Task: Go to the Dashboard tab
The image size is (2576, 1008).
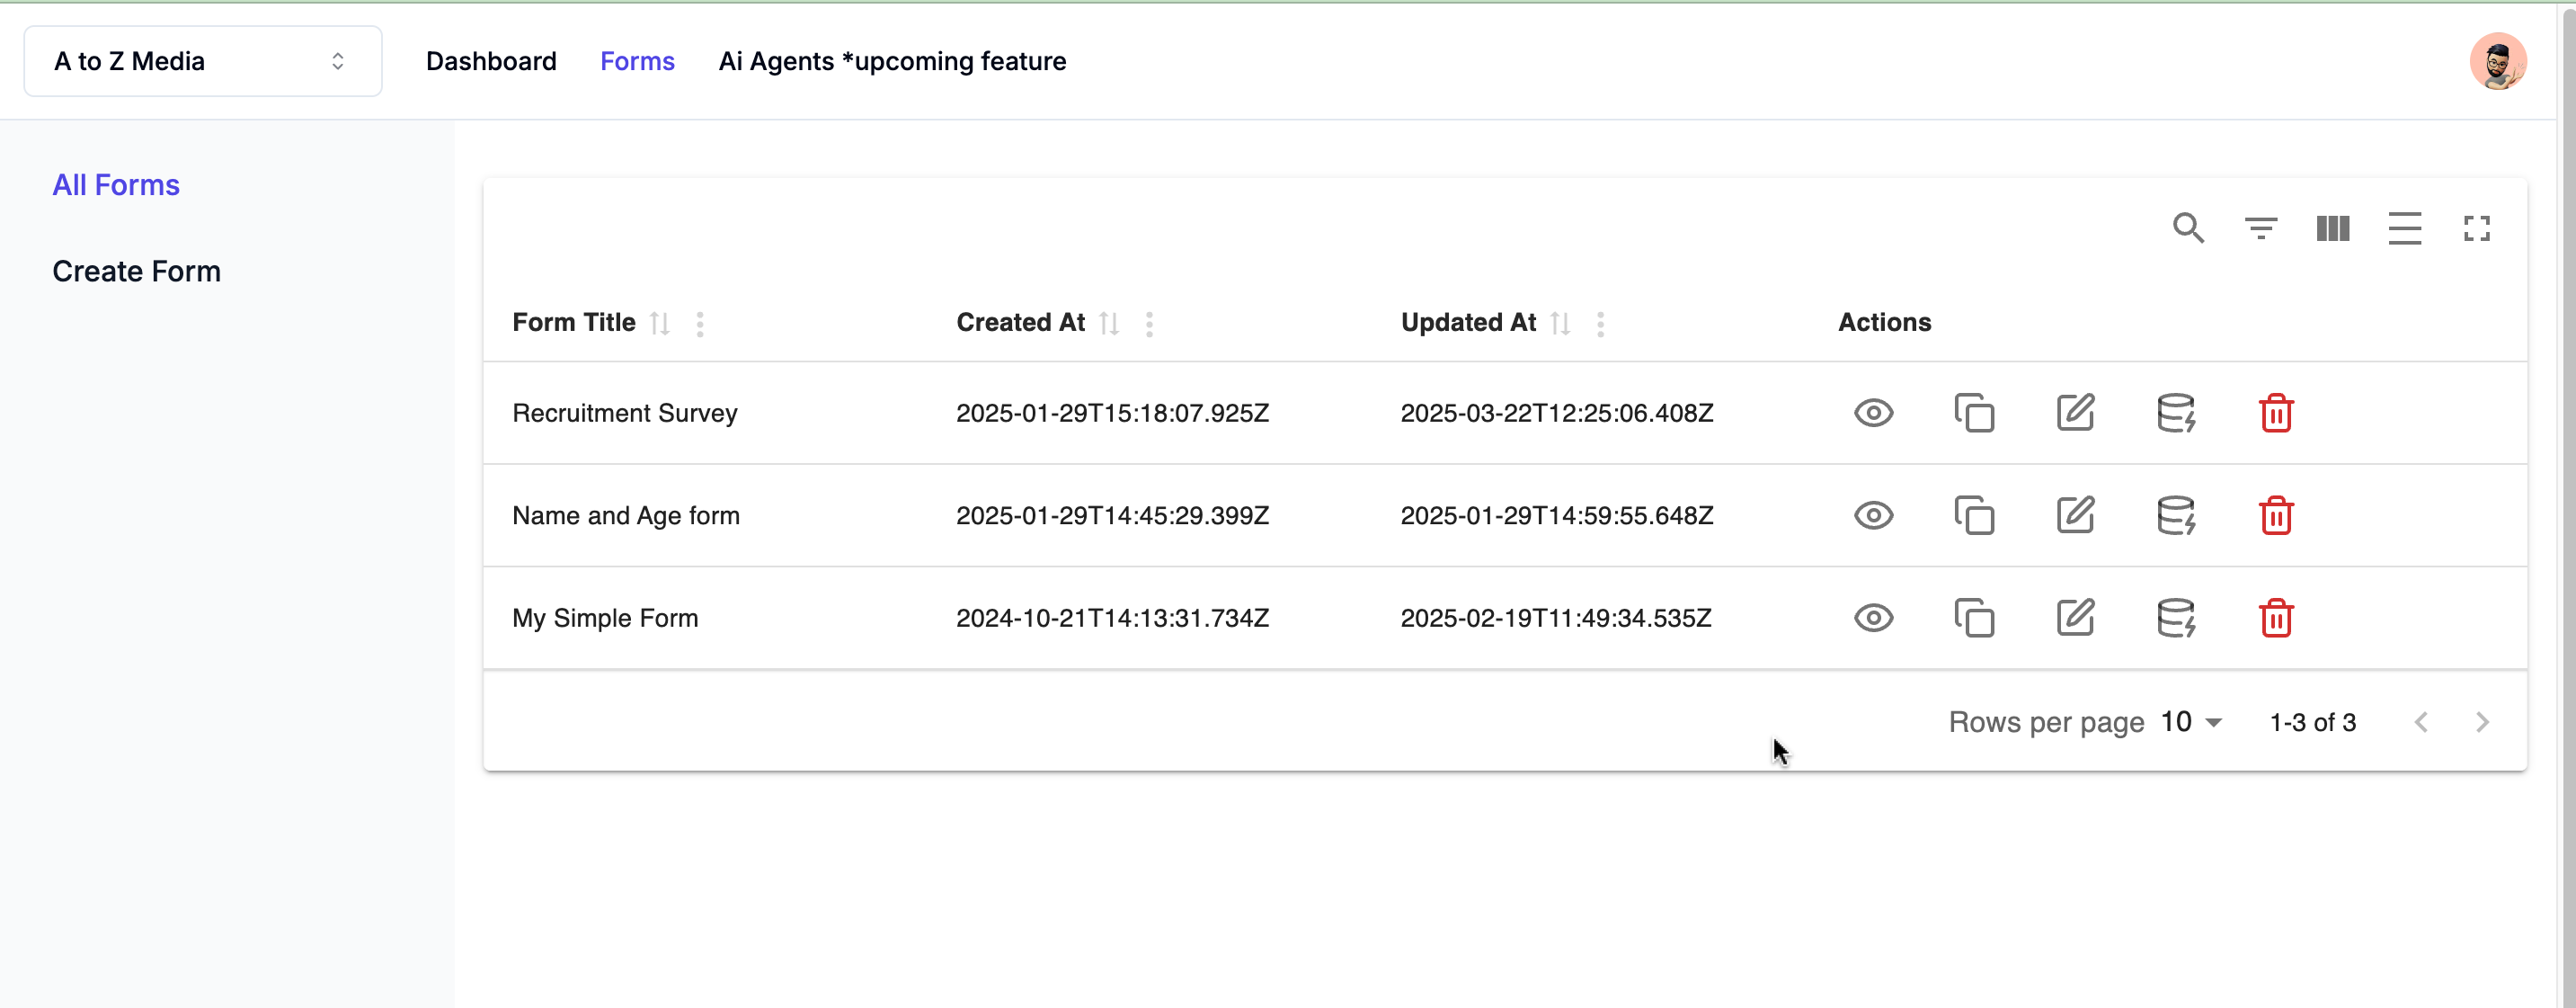Action: pyautogui.click(x=491, y=61)
